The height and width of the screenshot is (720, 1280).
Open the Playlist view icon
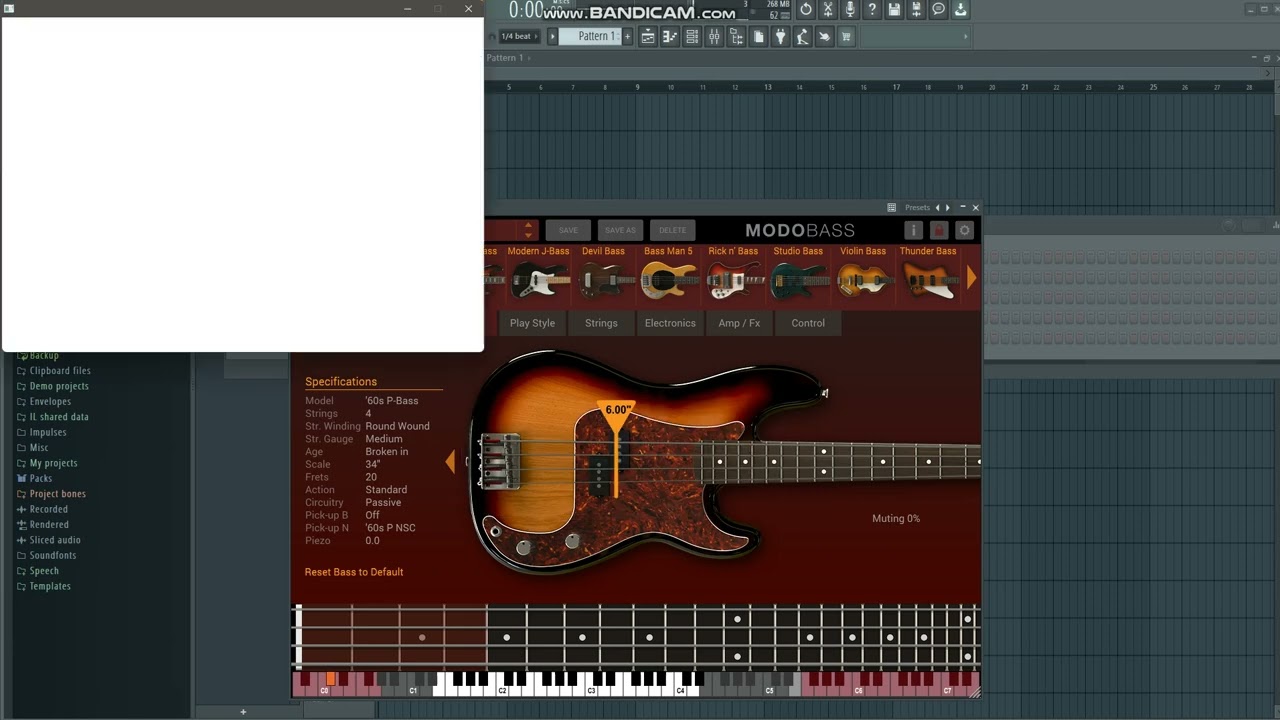pos(648,37)
